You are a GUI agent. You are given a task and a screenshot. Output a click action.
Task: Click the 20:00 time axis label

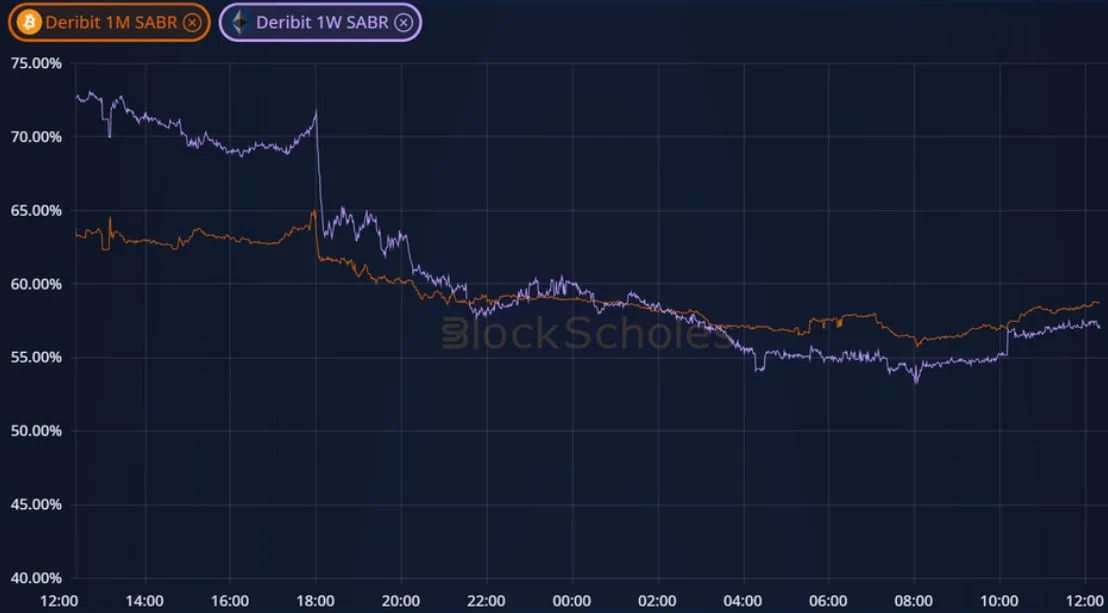(401, 602)
